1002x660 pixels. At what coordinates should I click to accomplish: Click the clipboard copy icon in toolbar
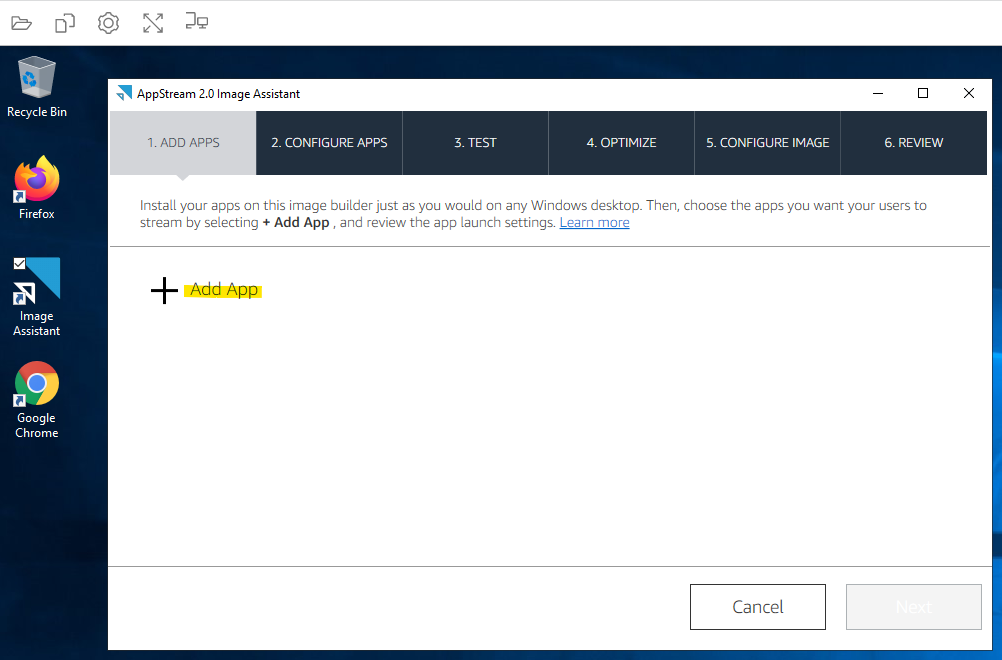tap(65, 23)
